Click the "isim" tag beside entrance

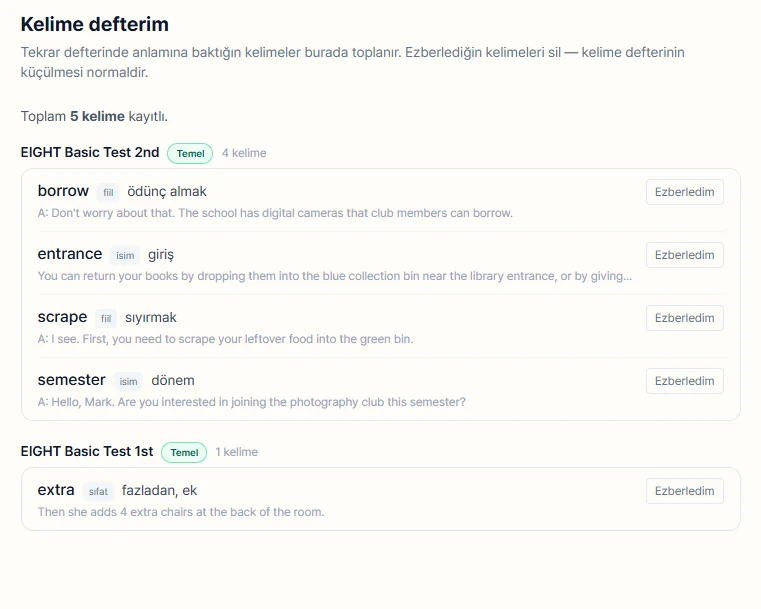point(125,256)
